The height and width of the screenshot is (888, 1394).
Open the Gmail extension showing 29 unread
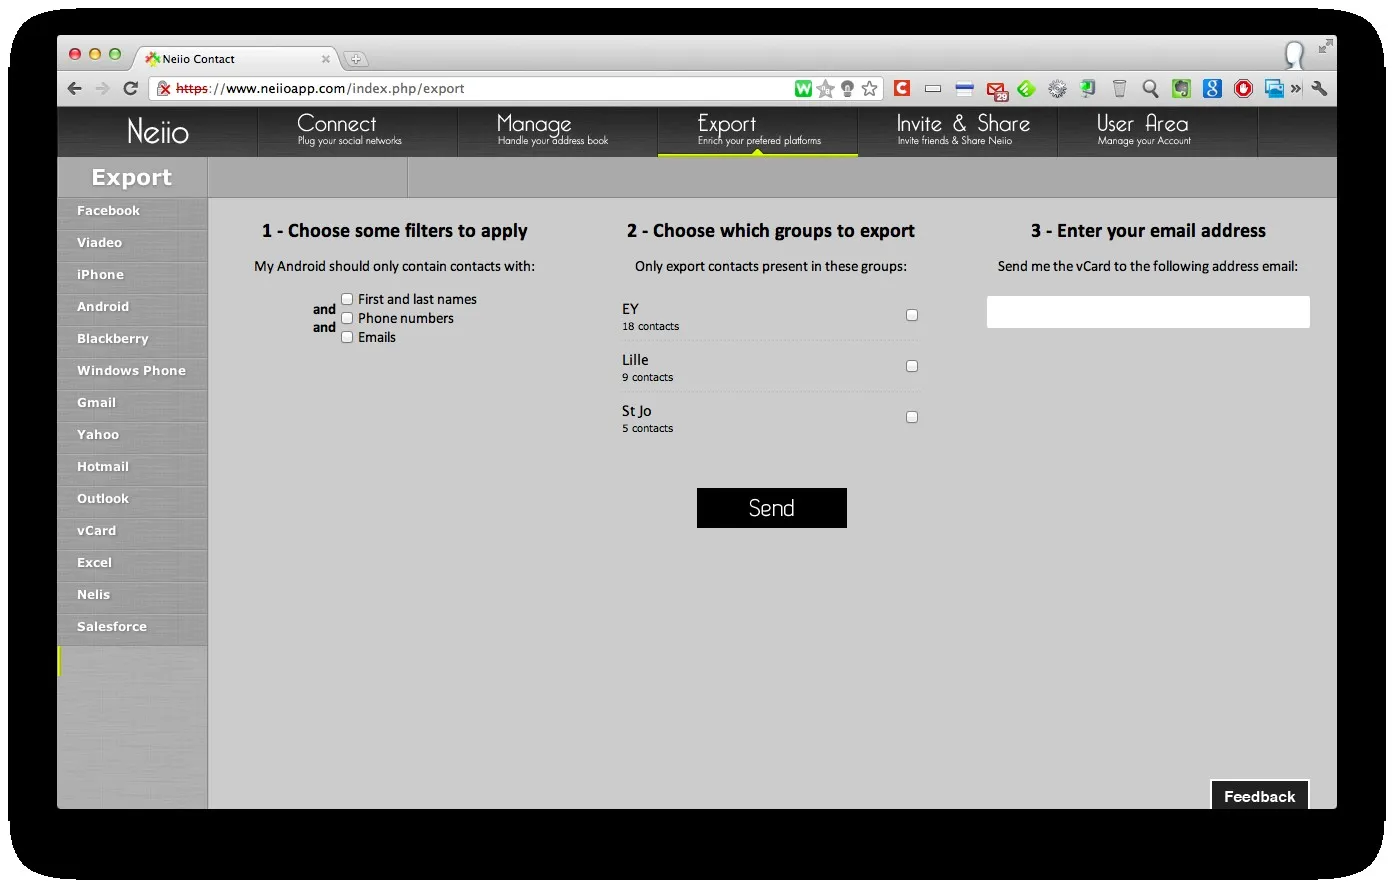(x=997, y=90)
